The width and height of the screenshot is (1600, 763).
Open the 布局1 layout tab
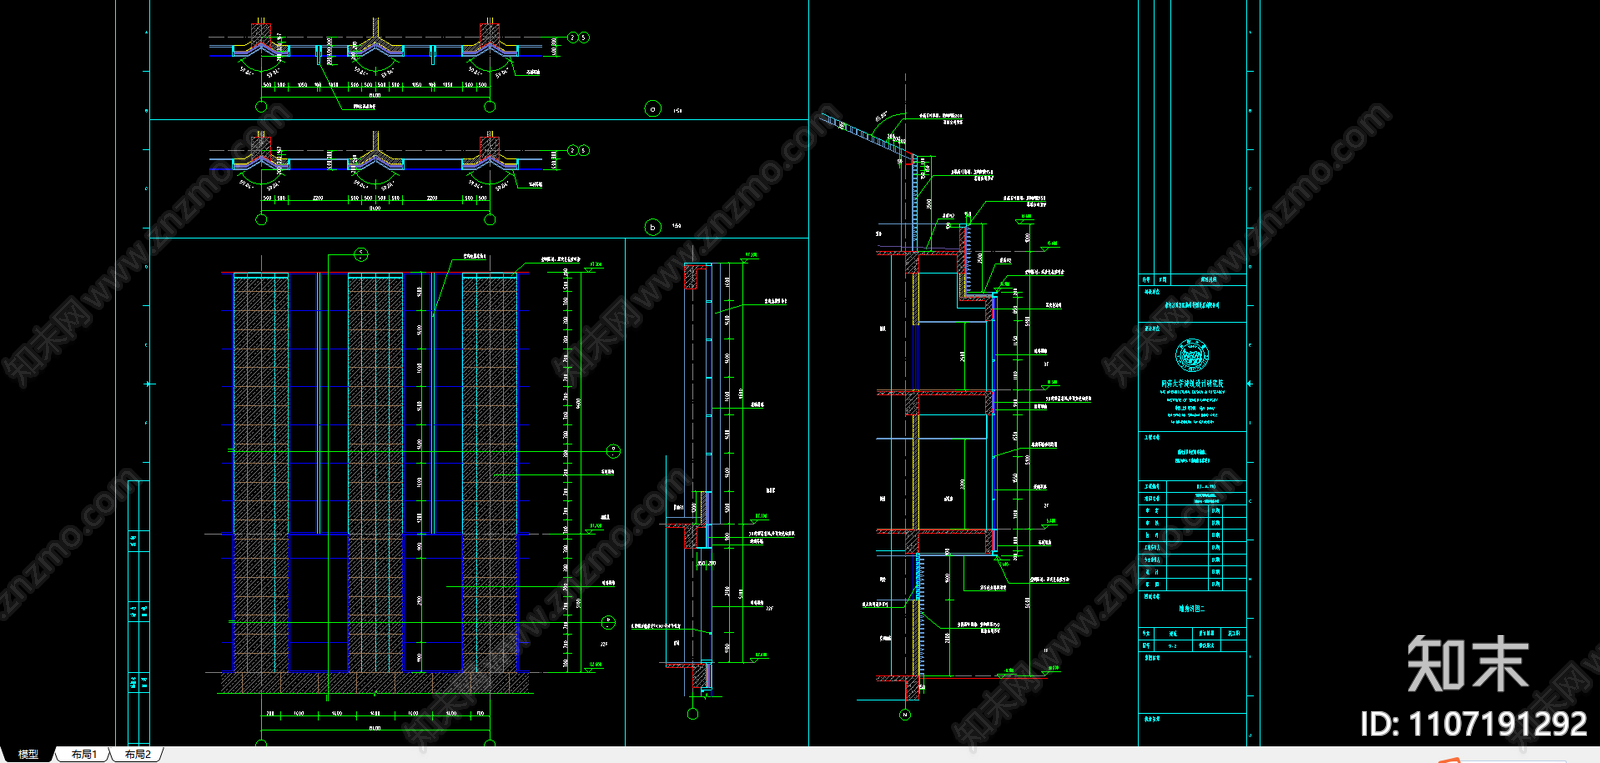(84, 754)
